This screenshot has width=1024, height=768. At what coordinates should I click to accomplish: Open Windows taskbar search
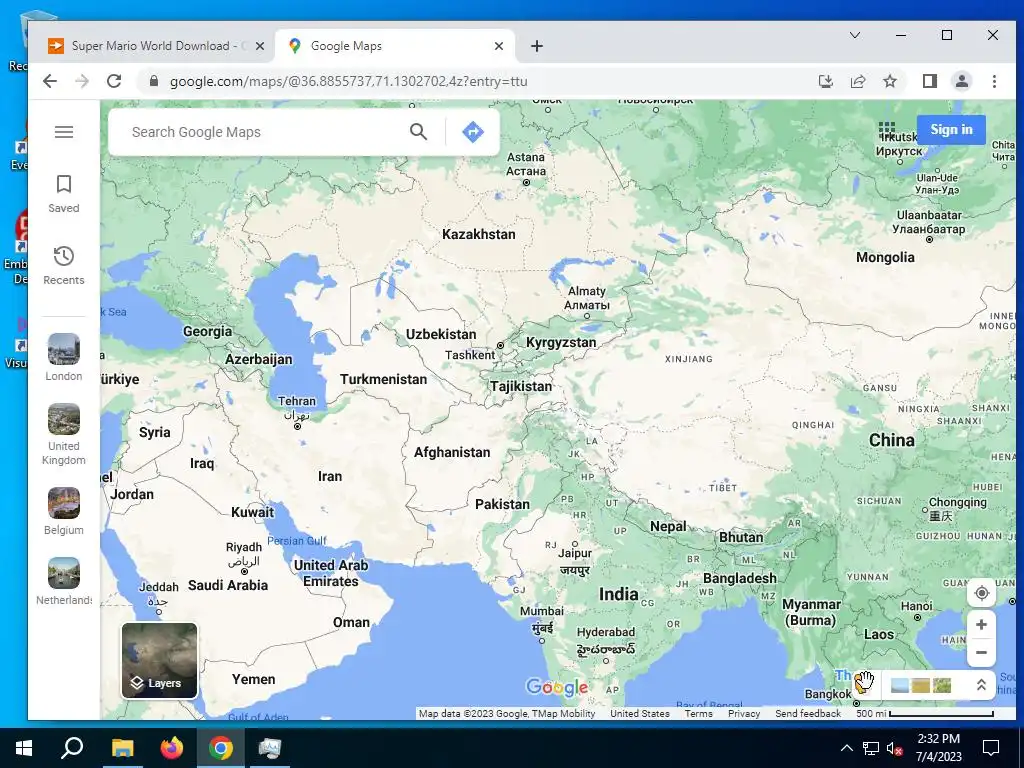click(72, 748)
